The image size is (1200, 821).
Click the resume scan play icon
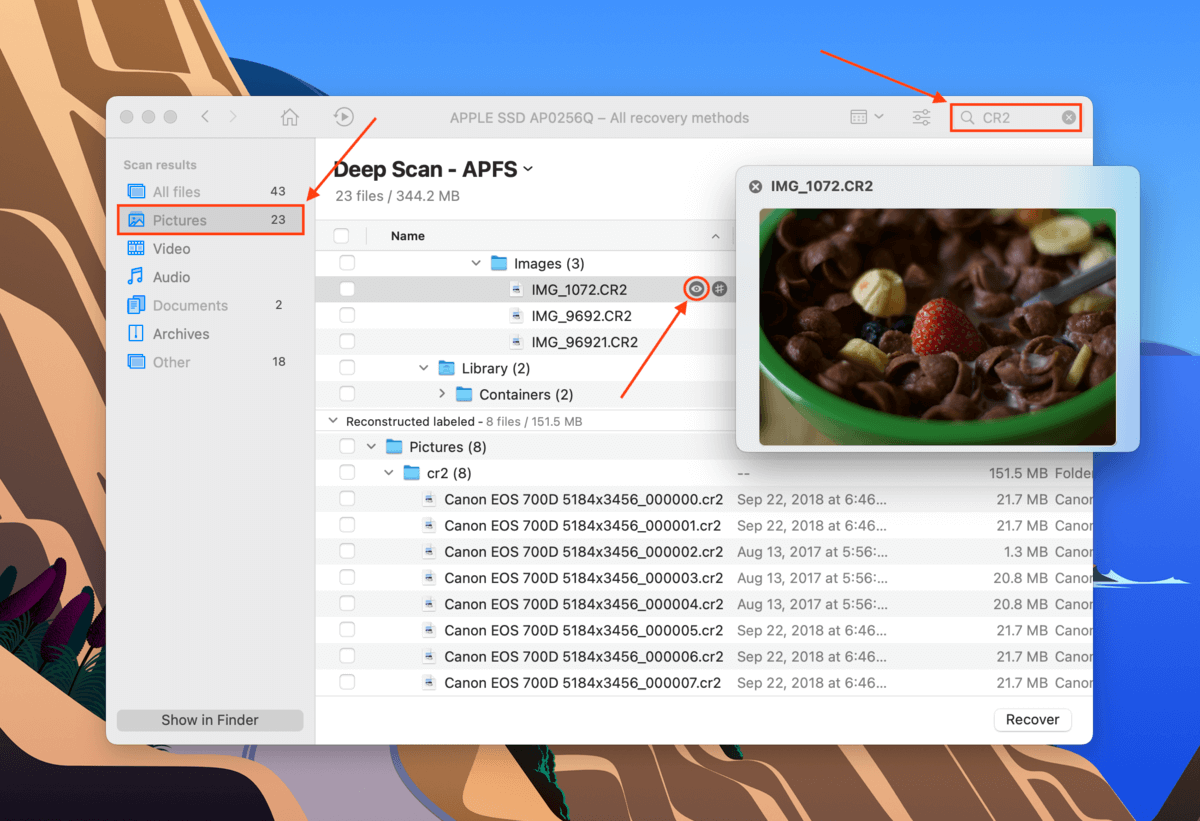(343, 117)
